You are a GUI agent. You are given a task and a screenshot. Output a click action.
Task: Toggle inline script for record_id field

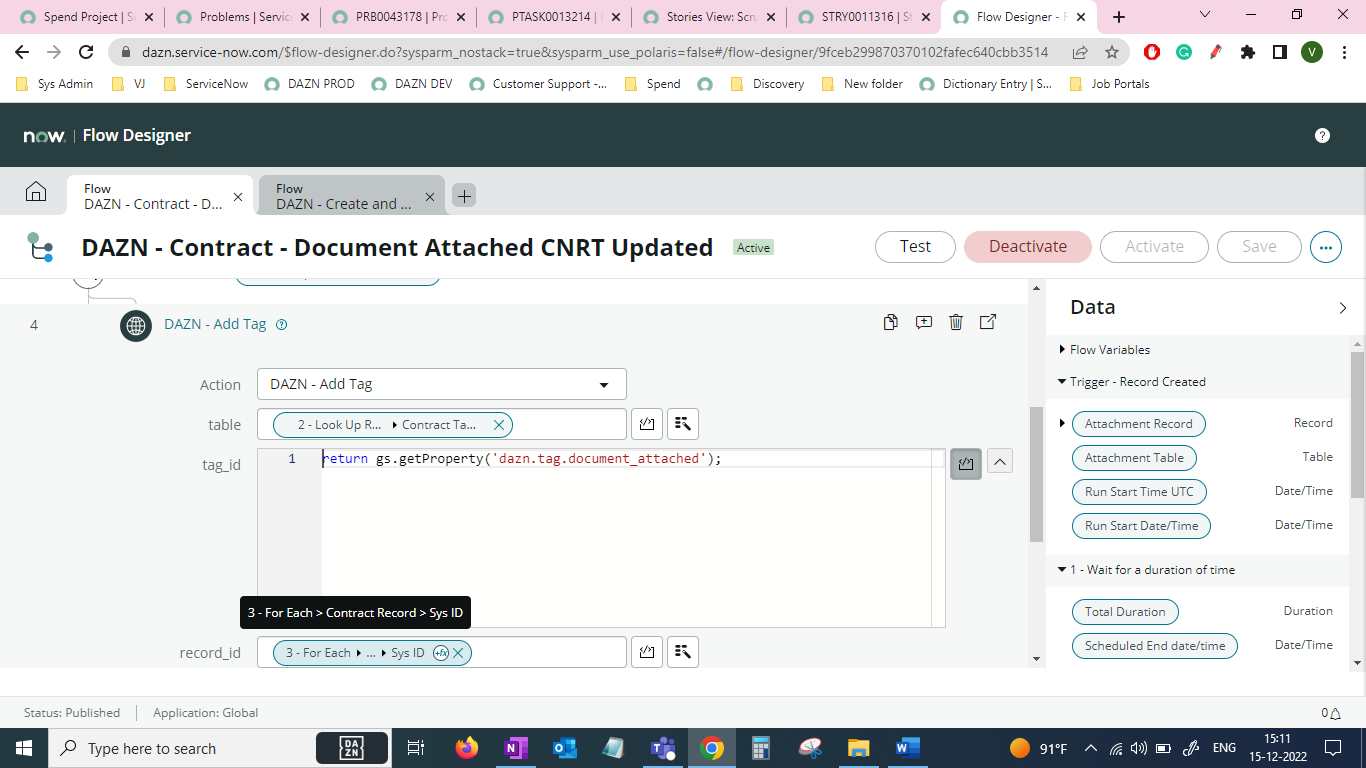pyautogui.click(x=647, y=652)
